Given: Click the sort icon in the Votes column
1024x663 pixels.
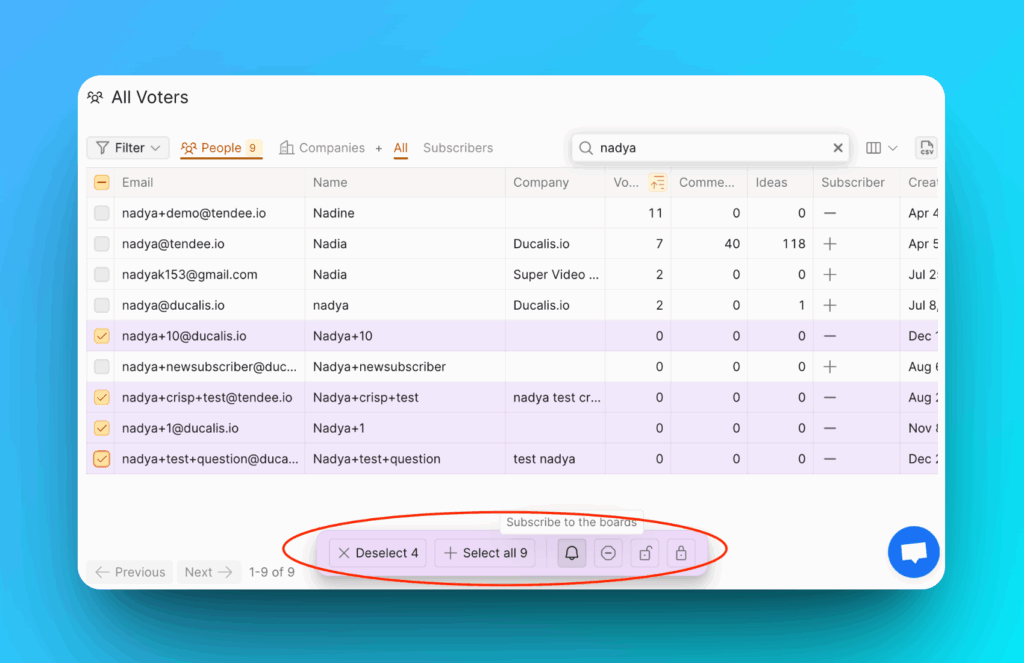Looking at the screenshot, I should 657,182.
